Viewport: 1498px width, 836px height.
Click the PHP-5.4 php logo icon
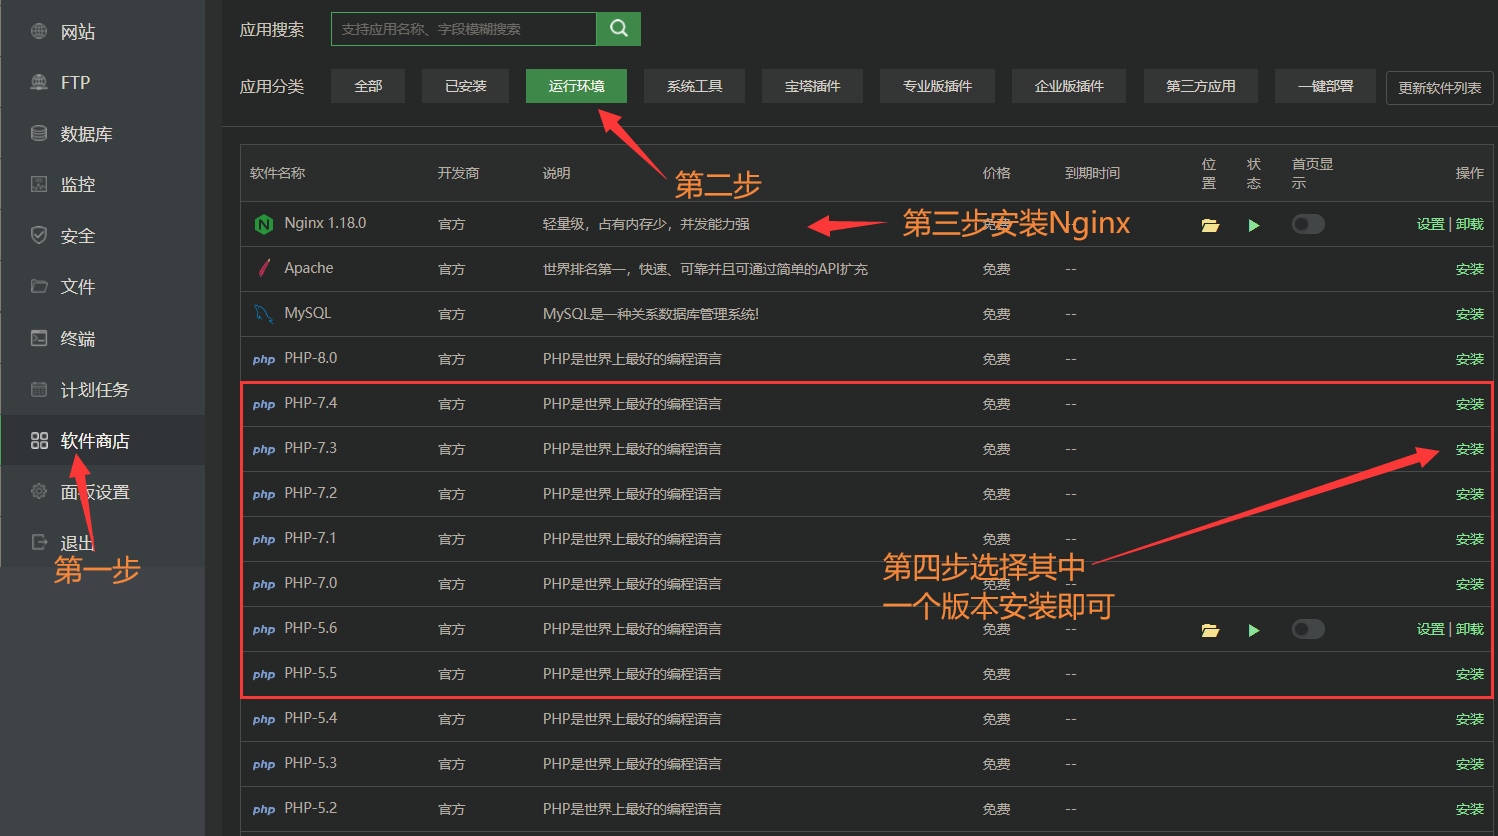[264, 719]
